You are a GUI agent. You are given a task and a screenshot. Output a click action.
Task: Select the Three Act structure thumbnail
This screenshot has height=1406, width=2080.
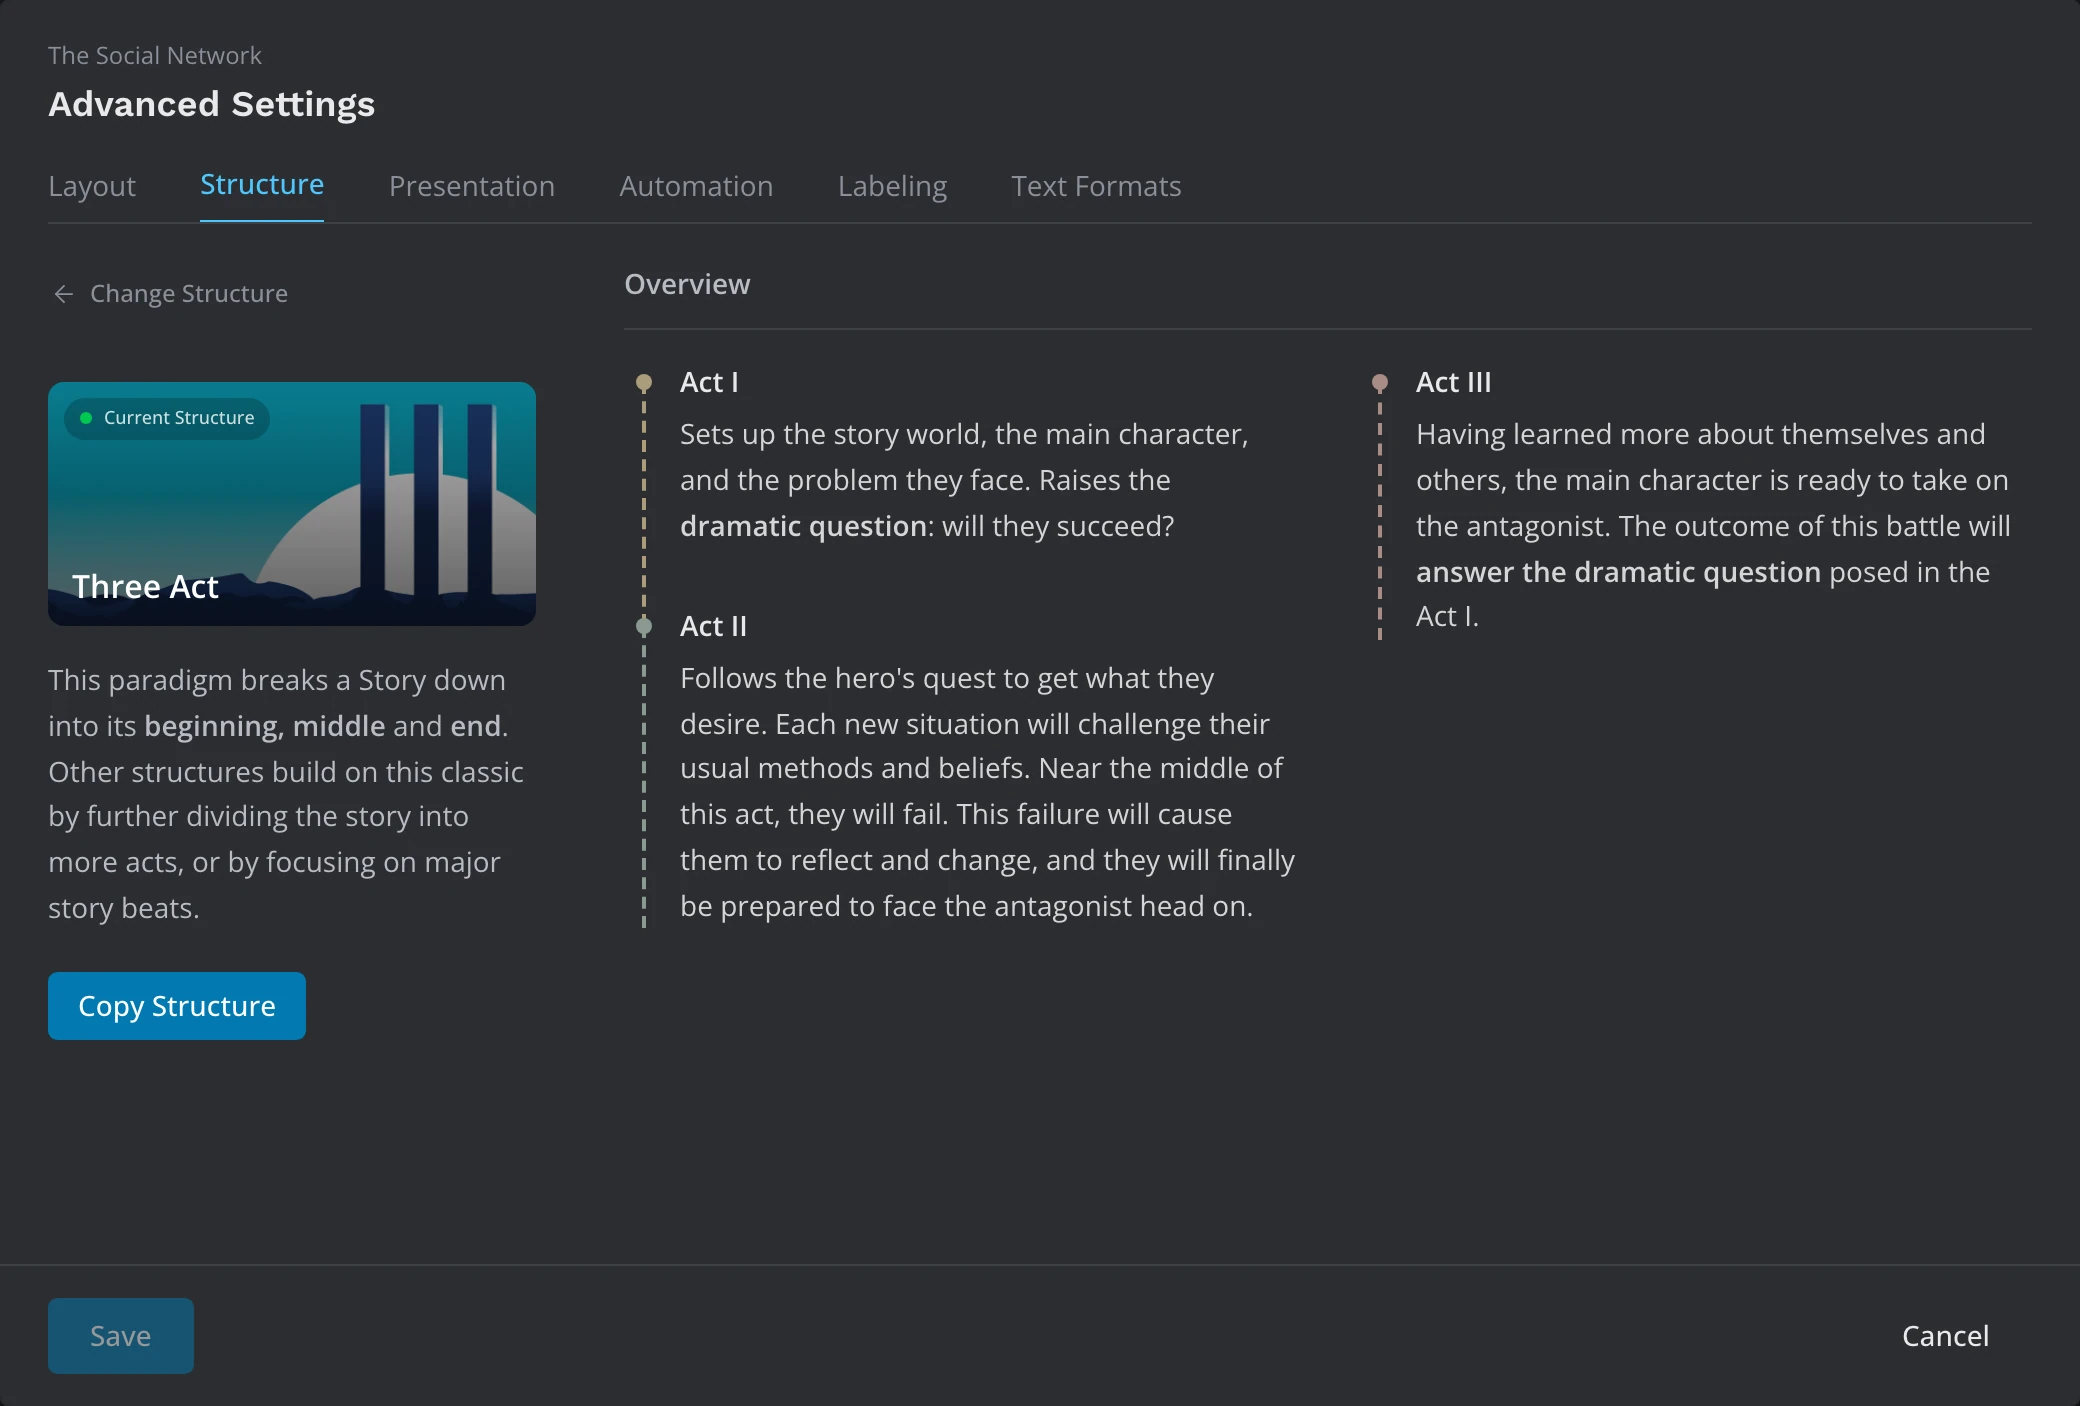(292, 504)
